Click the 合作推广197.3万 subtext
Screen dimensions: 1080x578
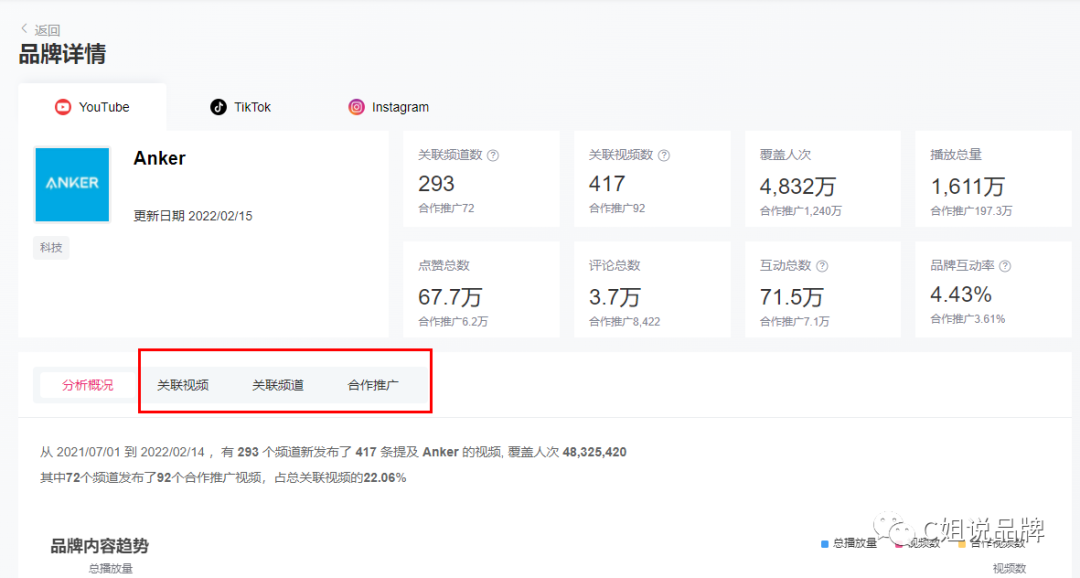971,211
